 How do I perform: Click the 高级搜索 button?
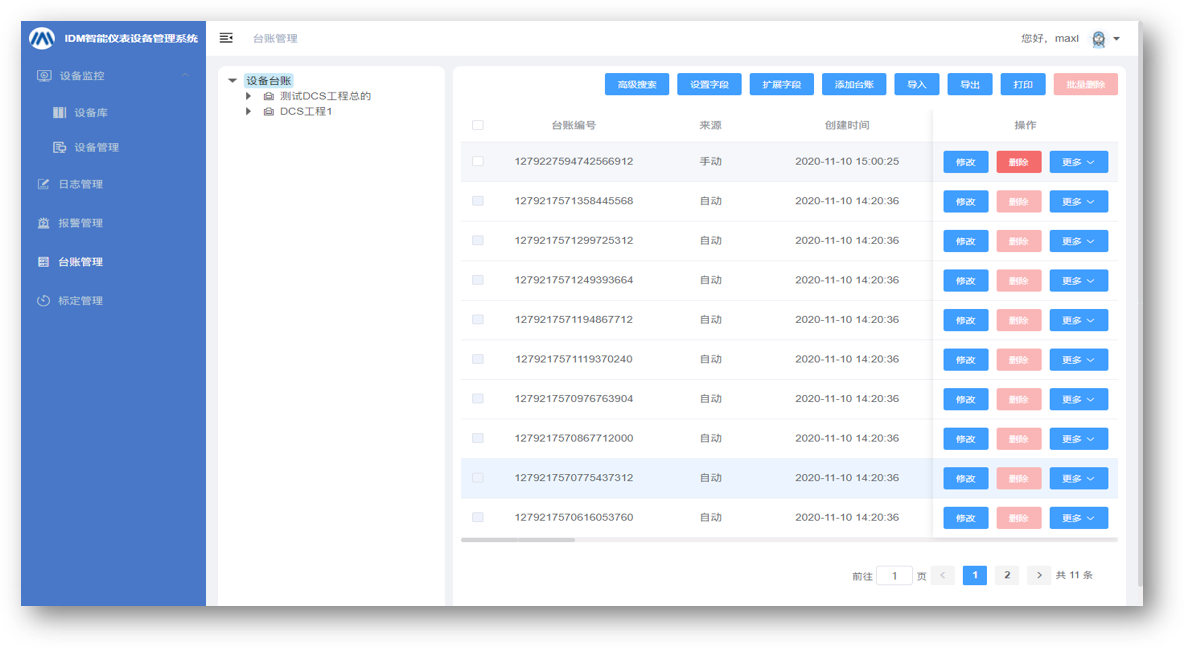[x=637, y=85]
